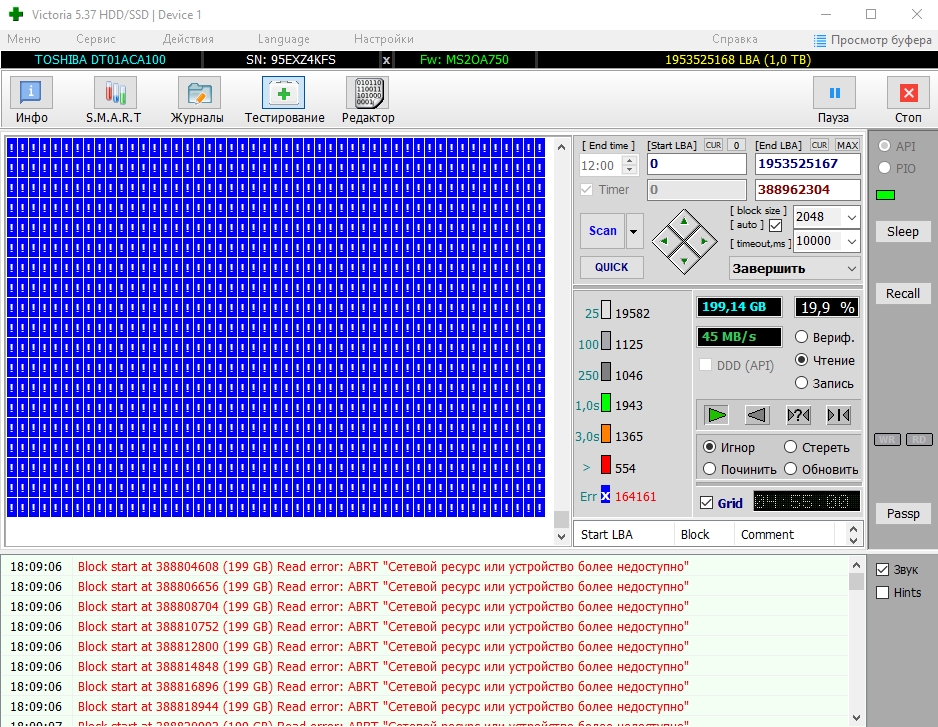The image size is (938, 727).
Task: Enable the DDD (API) checkbox
Action: (706, 365)
